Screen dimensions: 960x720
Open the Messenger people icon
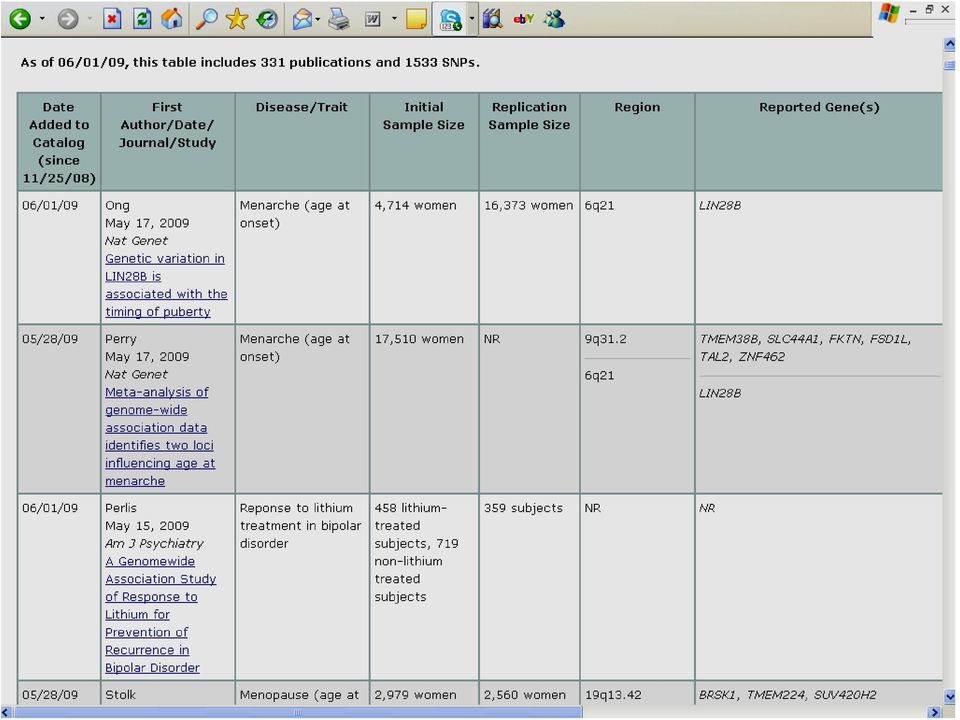[x=555, y=19]
